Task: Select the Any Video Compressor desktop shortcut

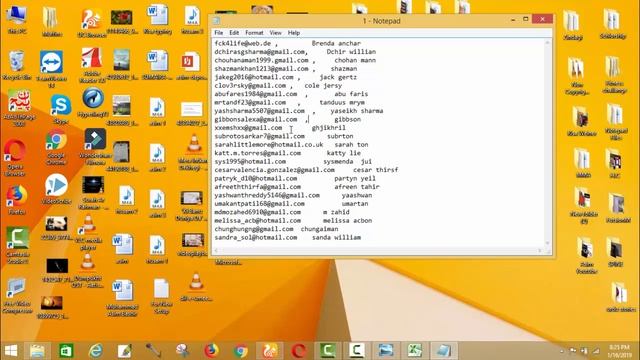Action: [x=17, y=296]
